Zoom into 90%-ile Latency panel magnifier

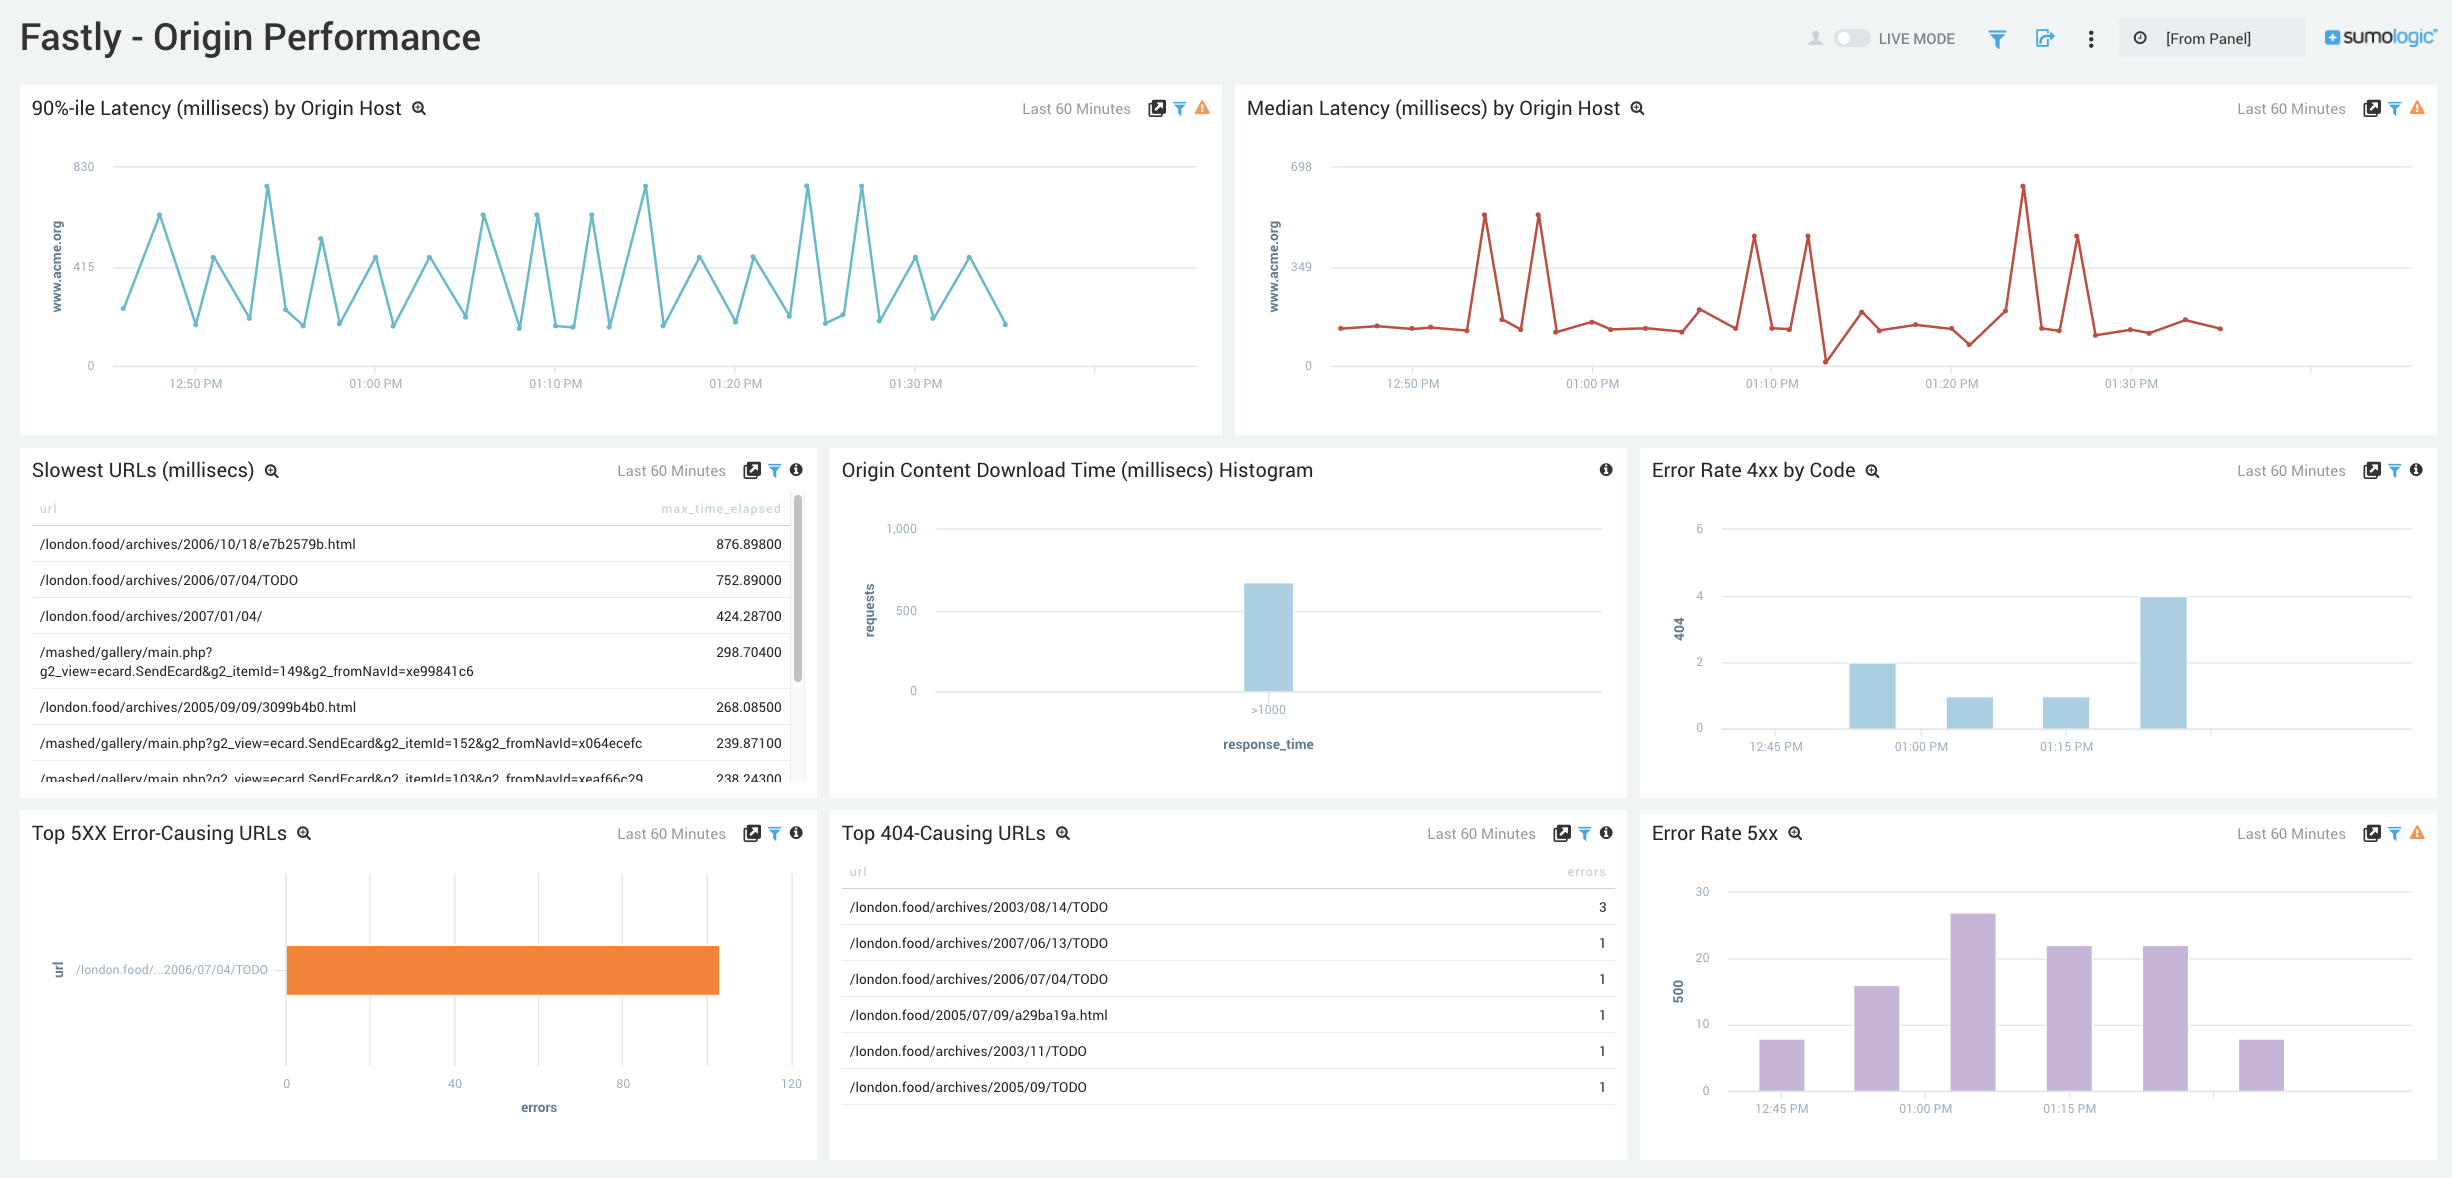click(420, 108)
